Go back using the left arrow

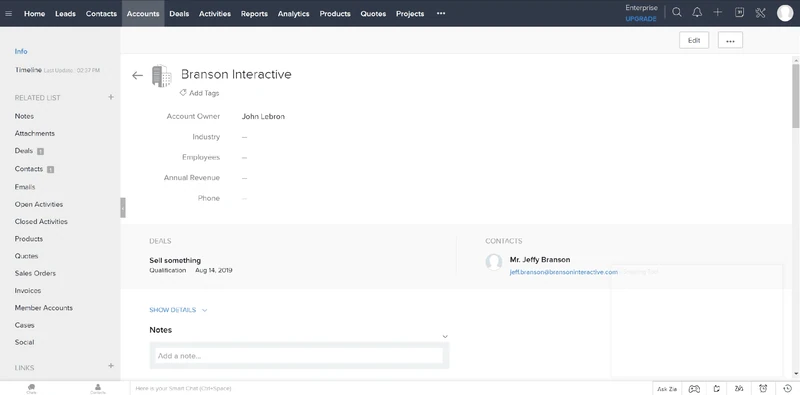pos(137,76)
